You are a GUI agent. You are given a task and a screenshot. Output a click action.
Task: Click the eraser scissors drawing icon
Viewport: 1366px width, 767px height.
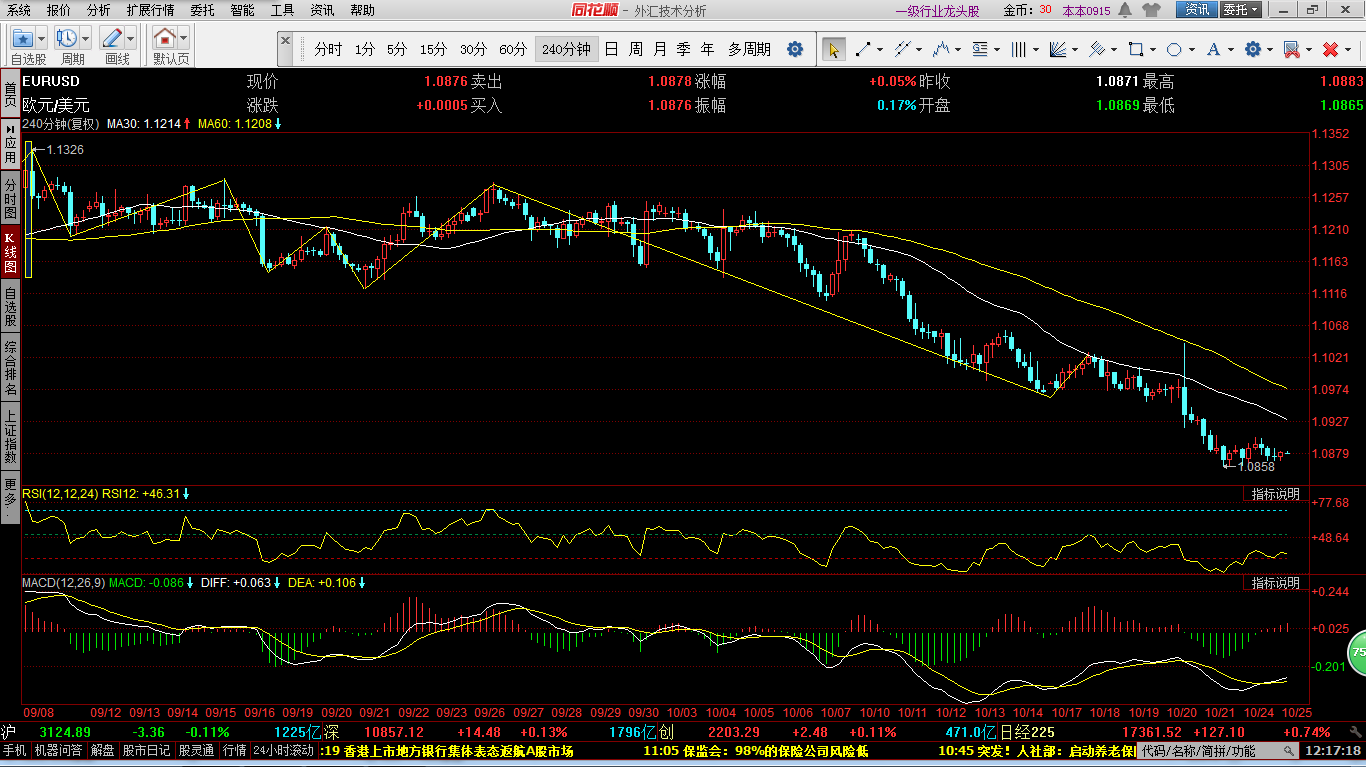[x=1291, y=49]
